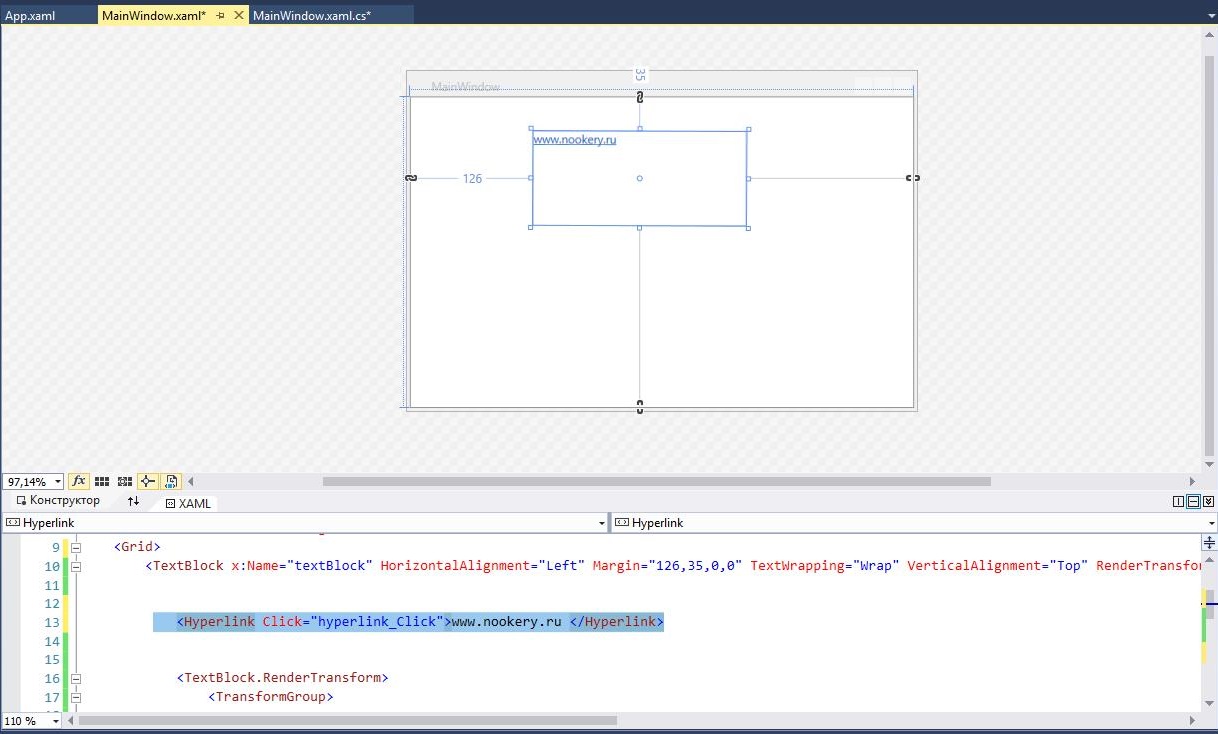Click the designer horizontal scrollbar thumb
Viewport: 1218px width, 734px height.
click(656, 481)
